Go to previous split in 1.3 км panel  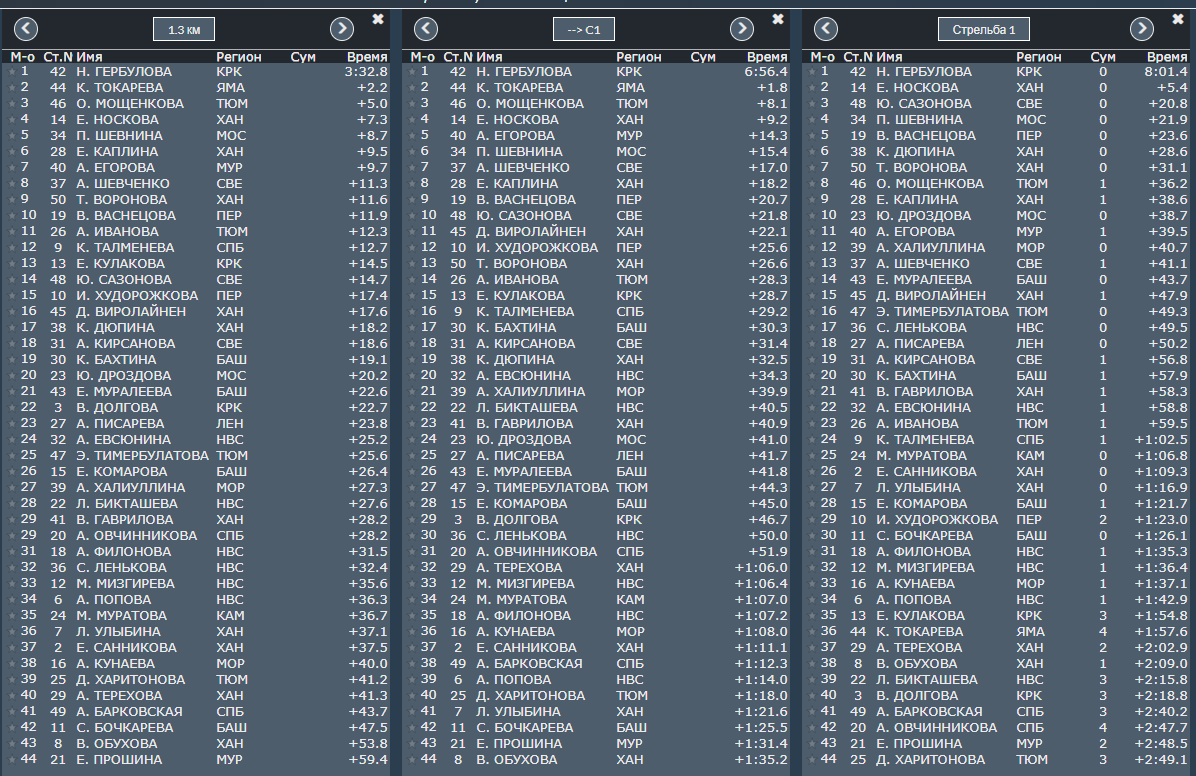pyautogui.click(x=26, y=29)
